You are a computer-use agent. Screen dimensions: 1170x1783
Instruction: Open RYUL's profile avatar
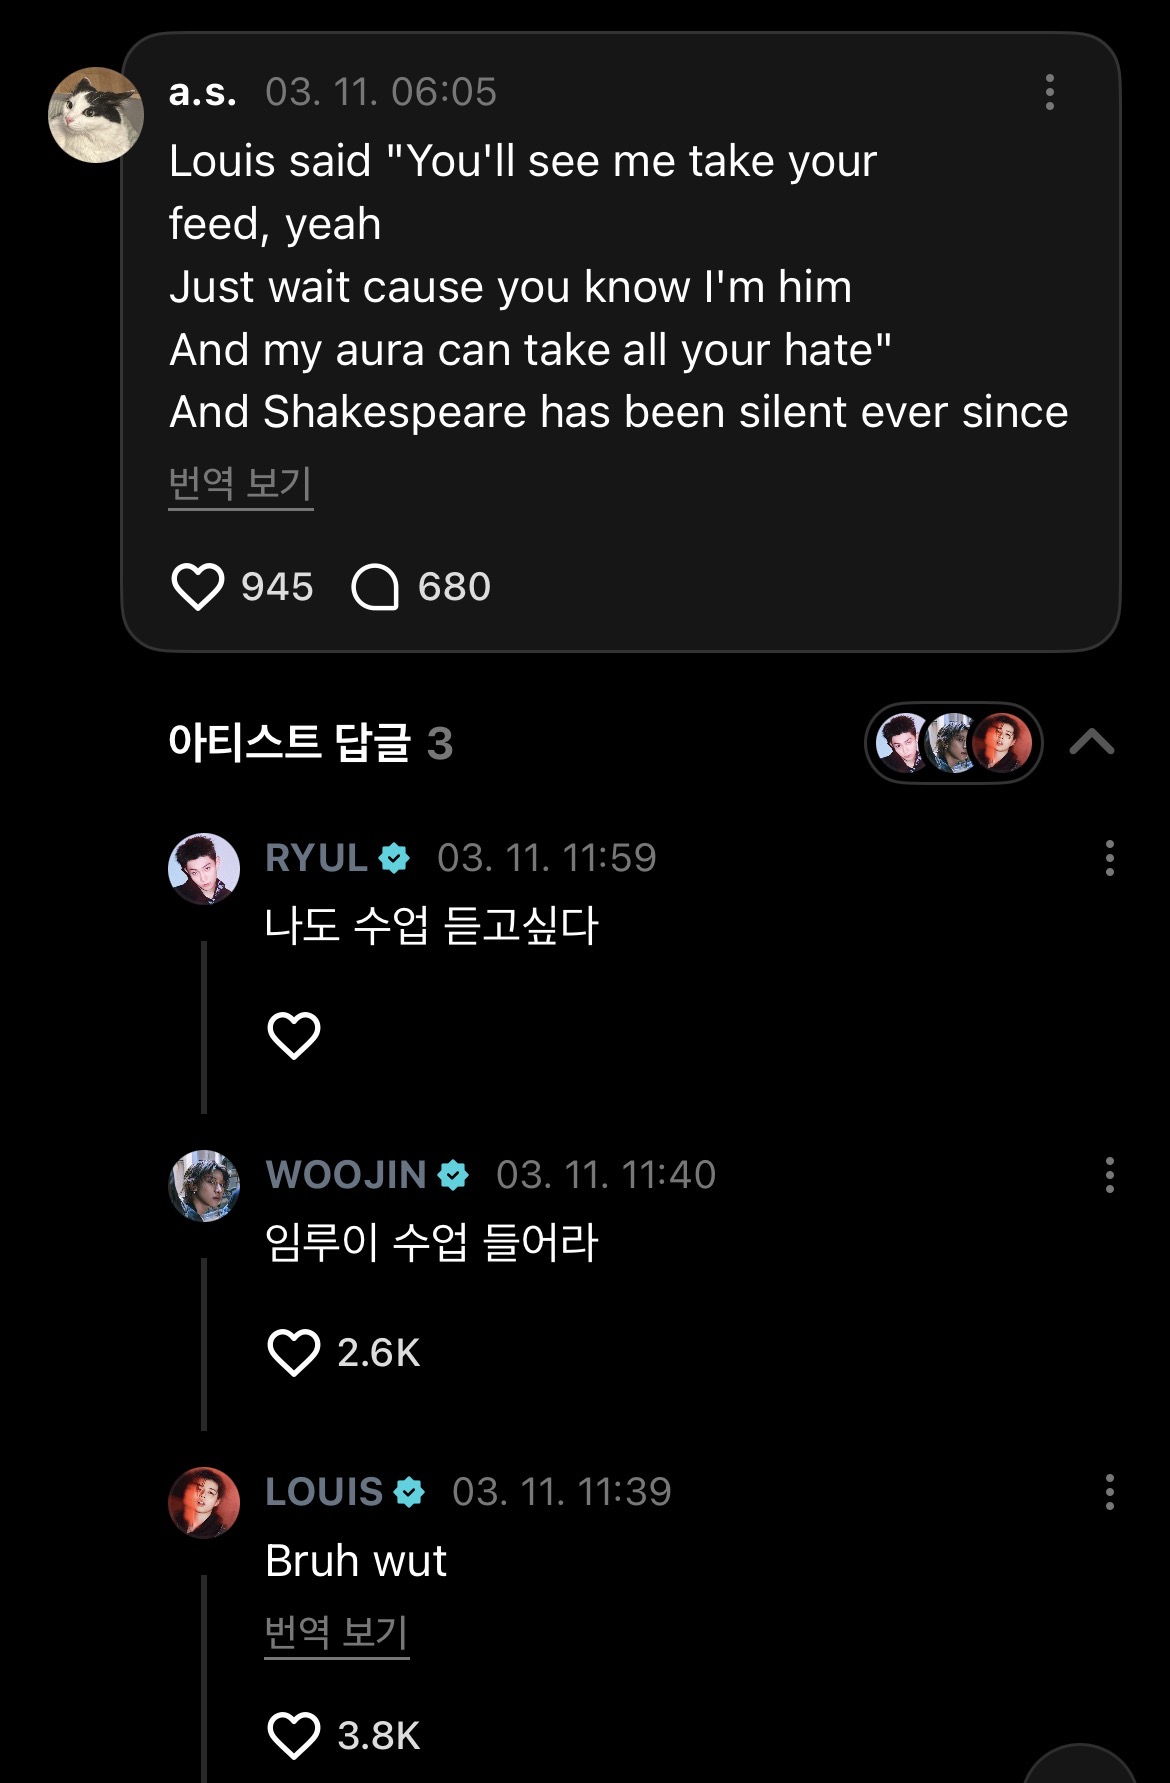pyautogui.click(x=204, y=869)
